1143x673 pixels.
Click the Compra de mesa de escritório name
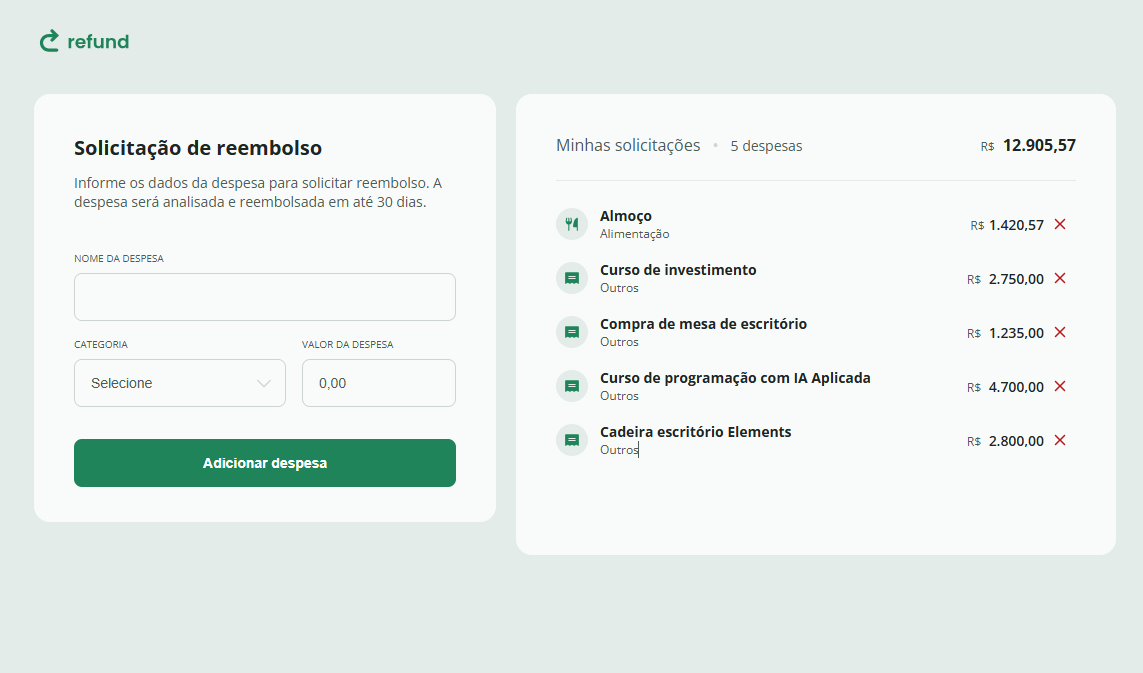click(703, 324)
